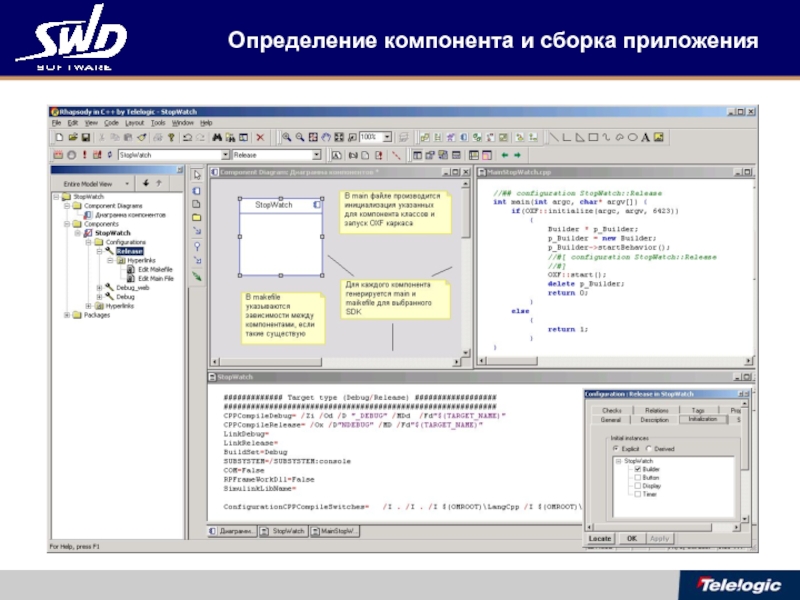
Task: Click the red X Delete icon
Action: 260,136
